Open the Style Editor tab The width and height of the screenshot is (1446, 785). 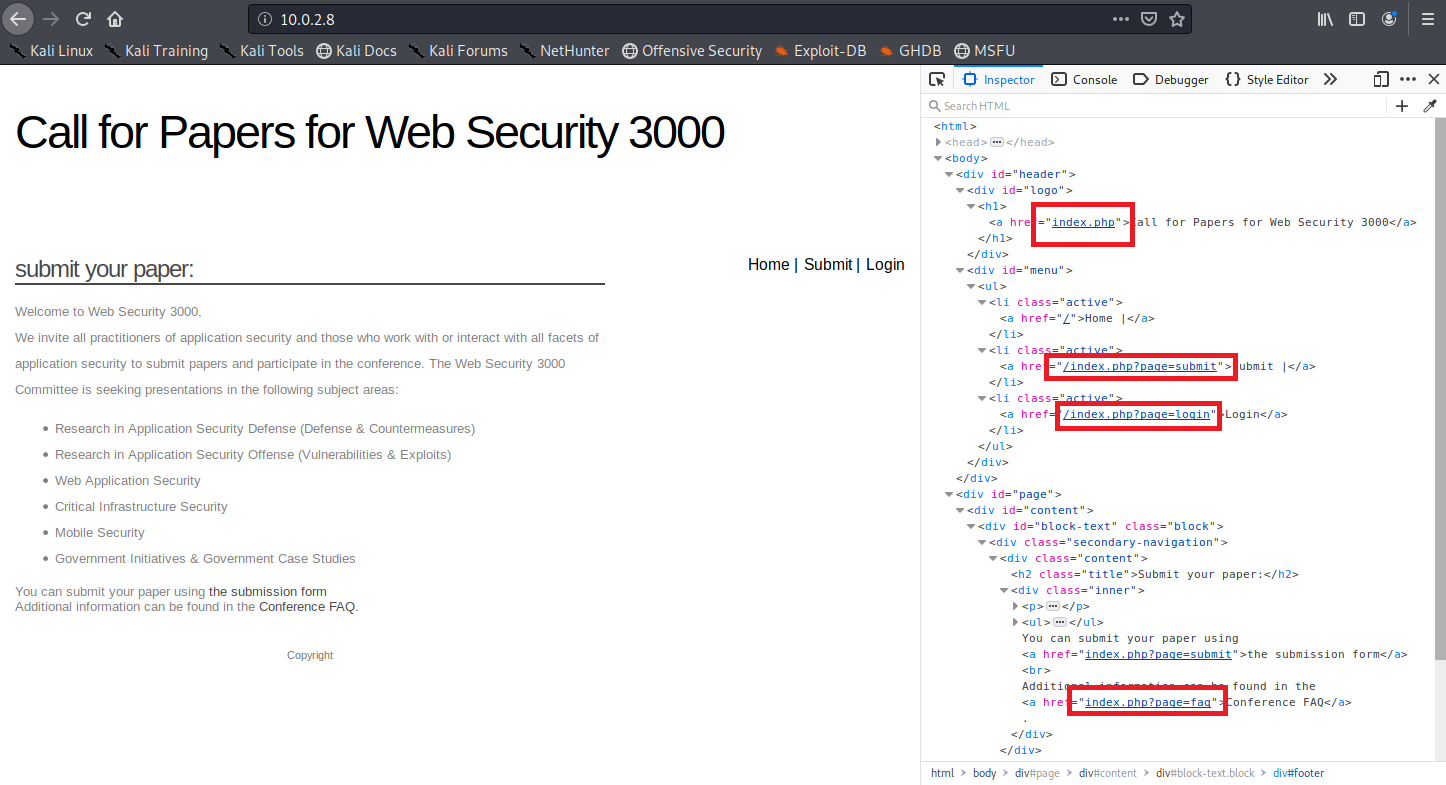1267,80
